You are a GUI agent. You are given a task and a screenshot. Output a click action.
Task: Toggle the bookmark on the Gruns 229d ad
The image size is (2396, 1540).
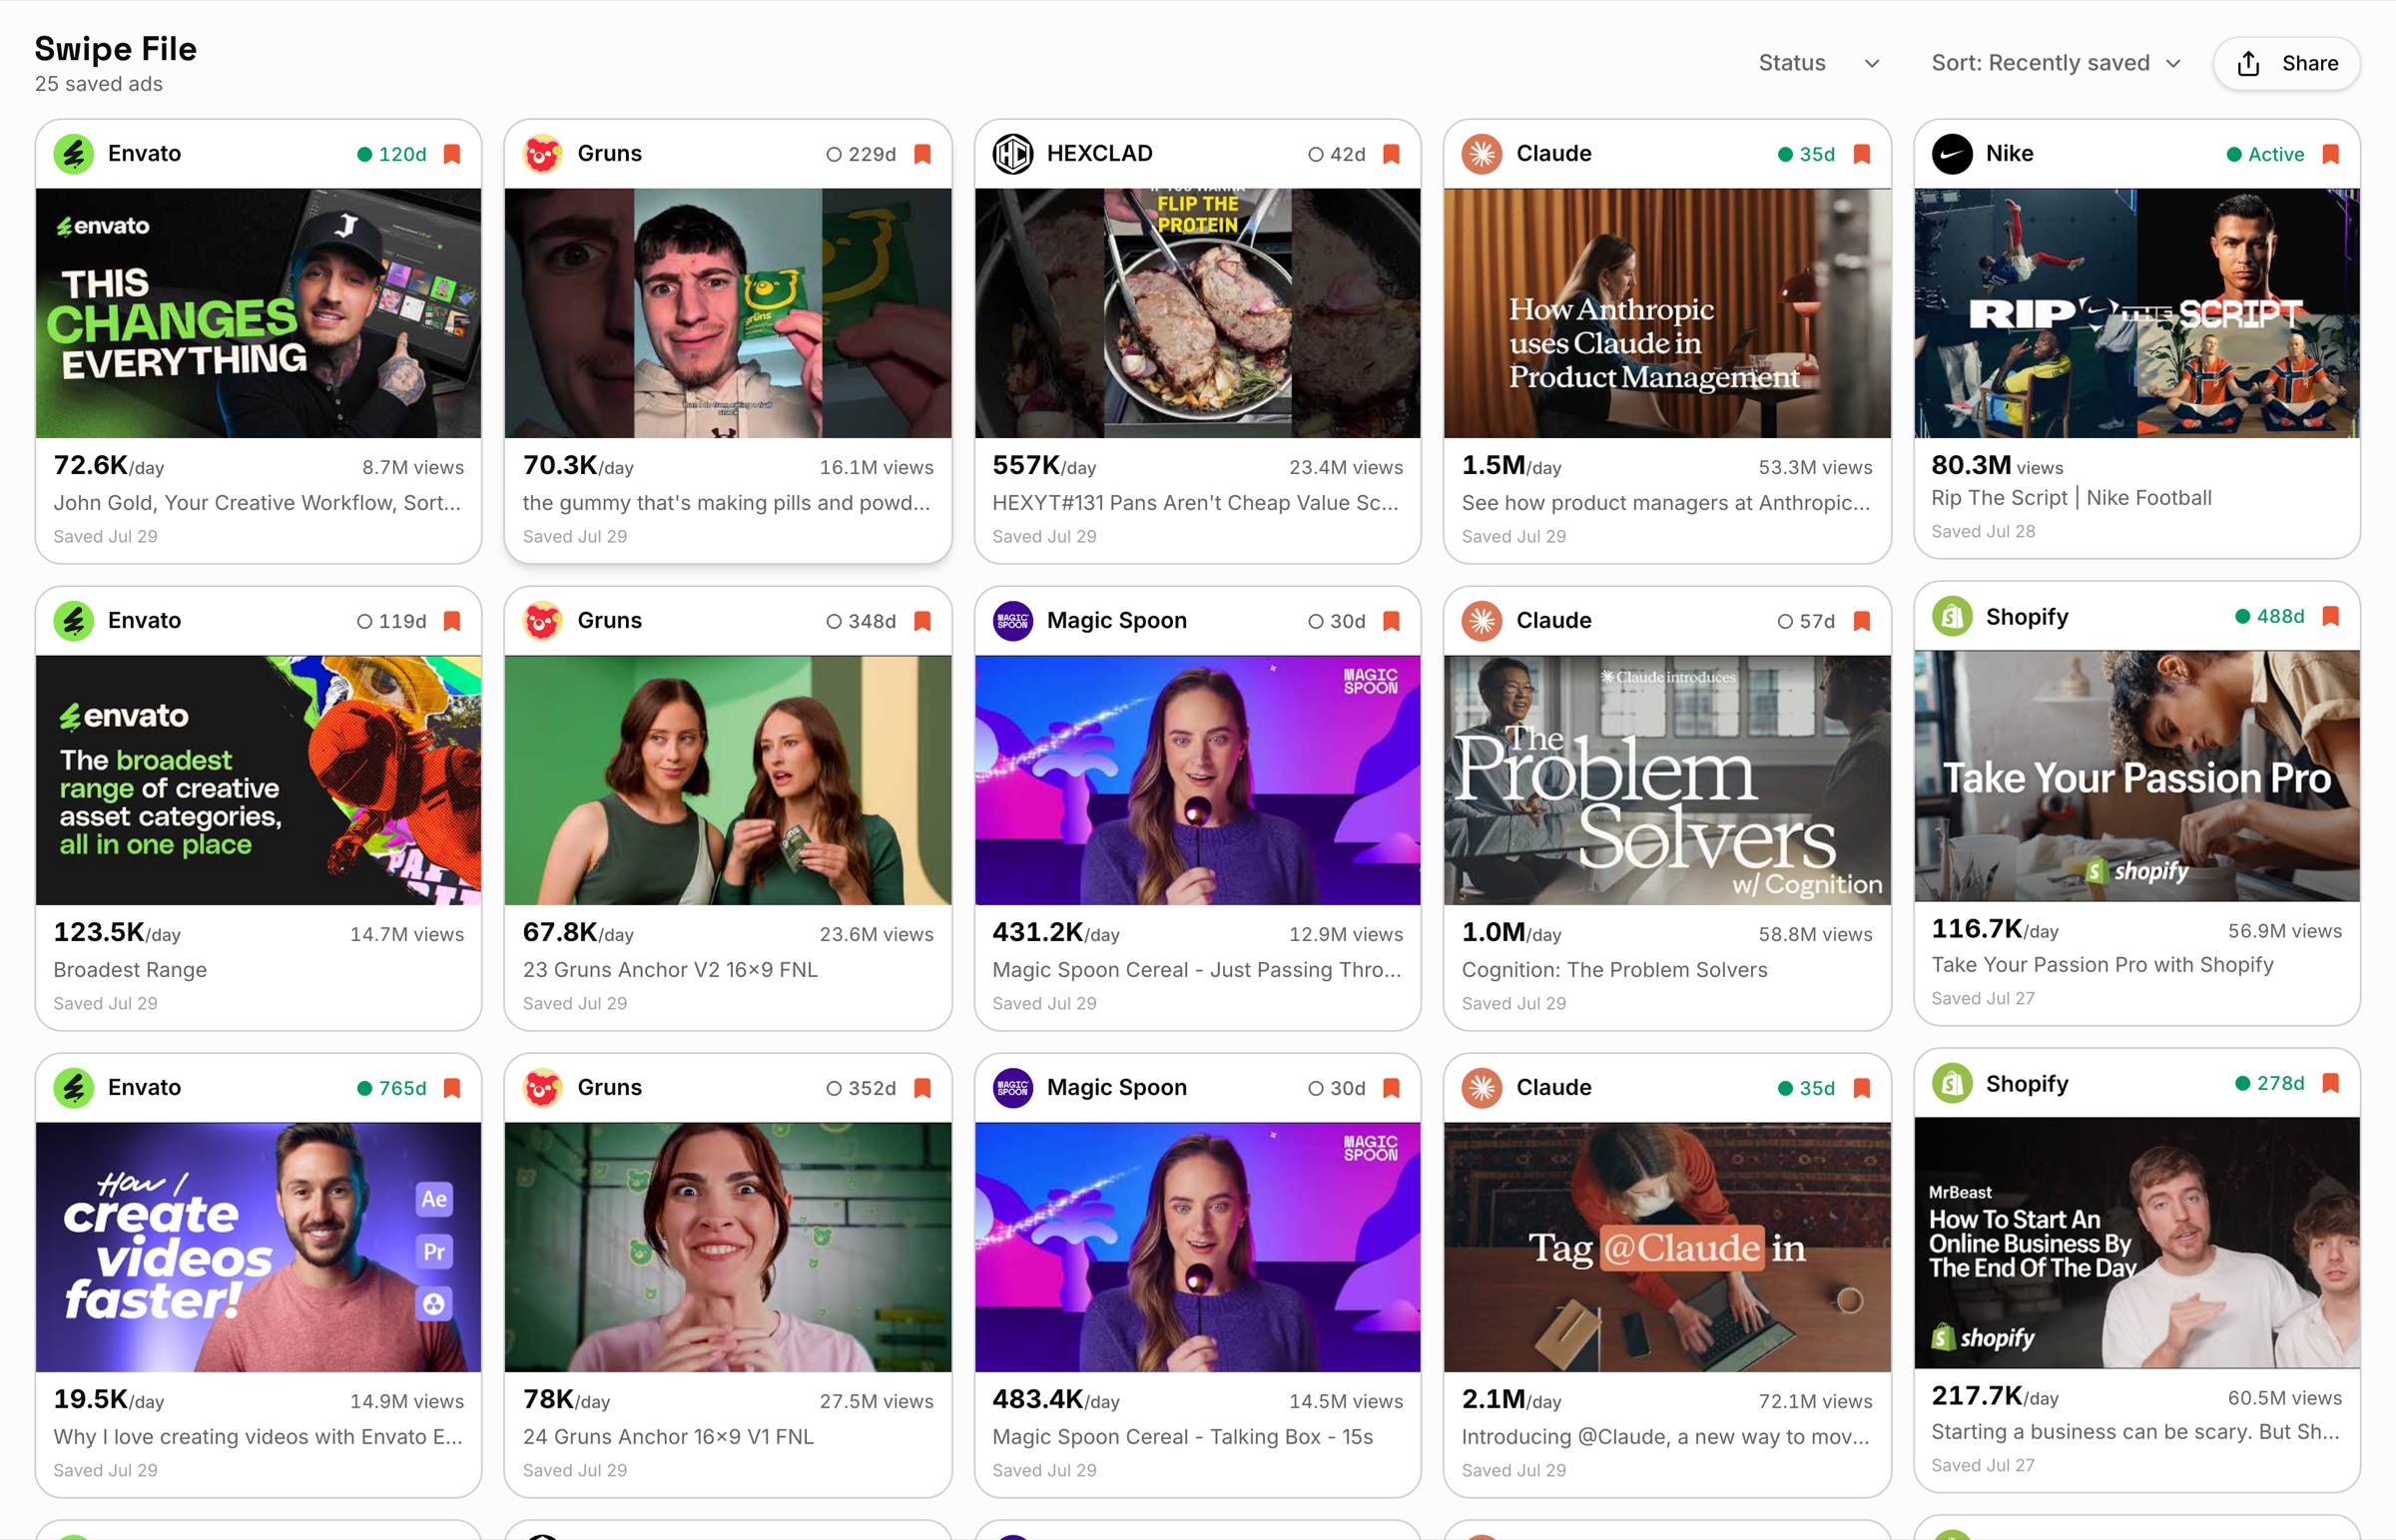[922, 154]
